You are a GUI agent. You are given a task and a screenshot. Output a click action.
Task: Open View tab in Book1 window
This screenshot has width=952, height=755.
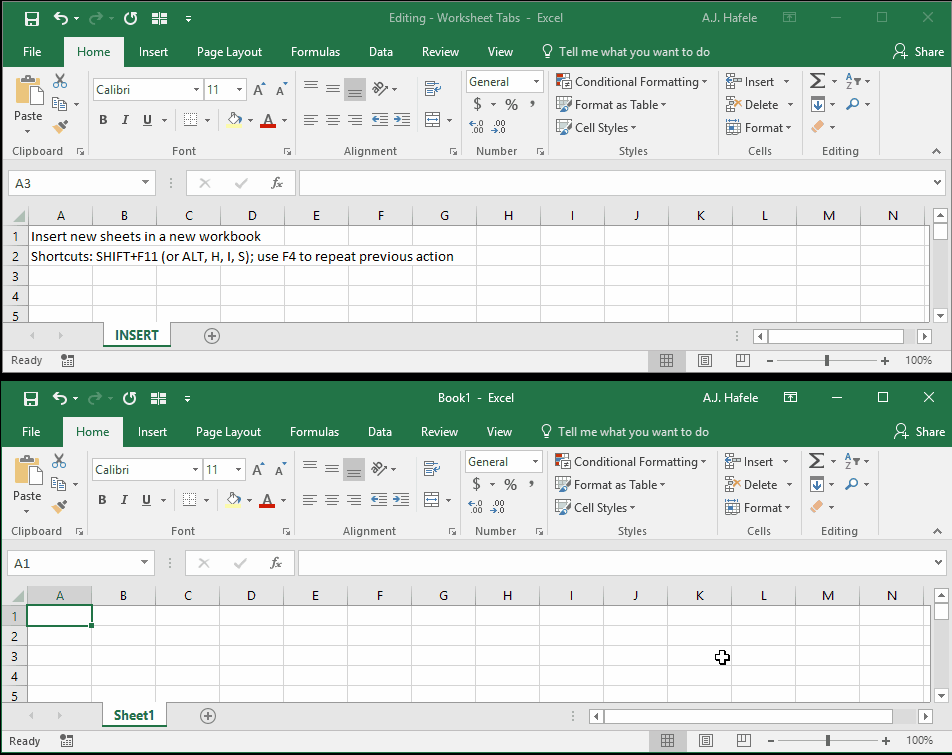click(x=499, y=432)
